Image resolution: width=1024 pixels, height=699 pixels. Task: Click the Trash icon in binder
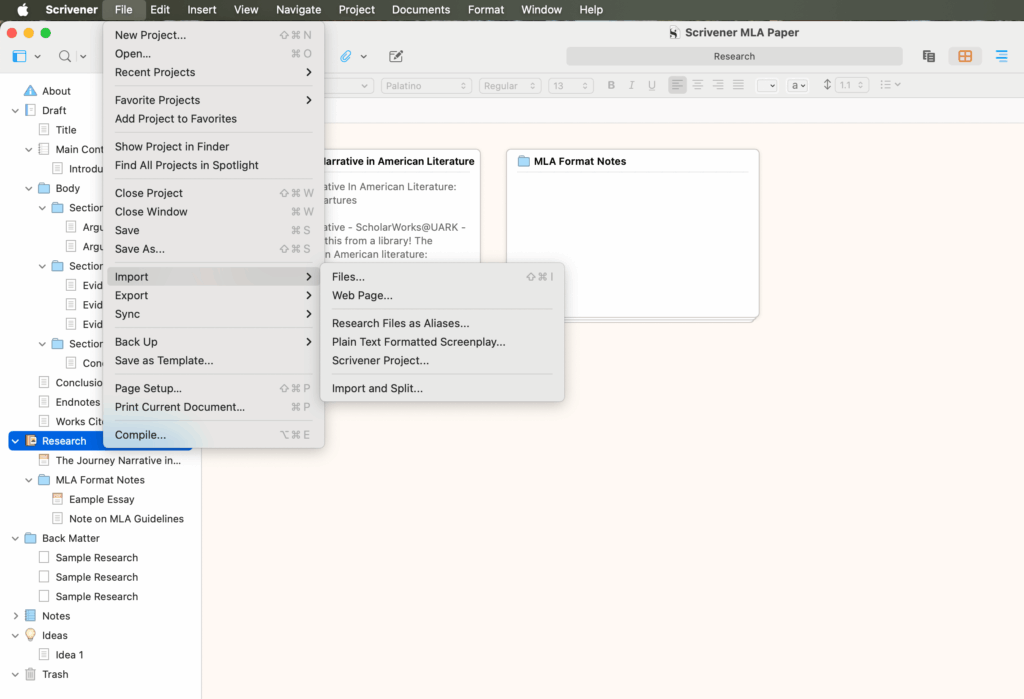[x=30, y=674]
